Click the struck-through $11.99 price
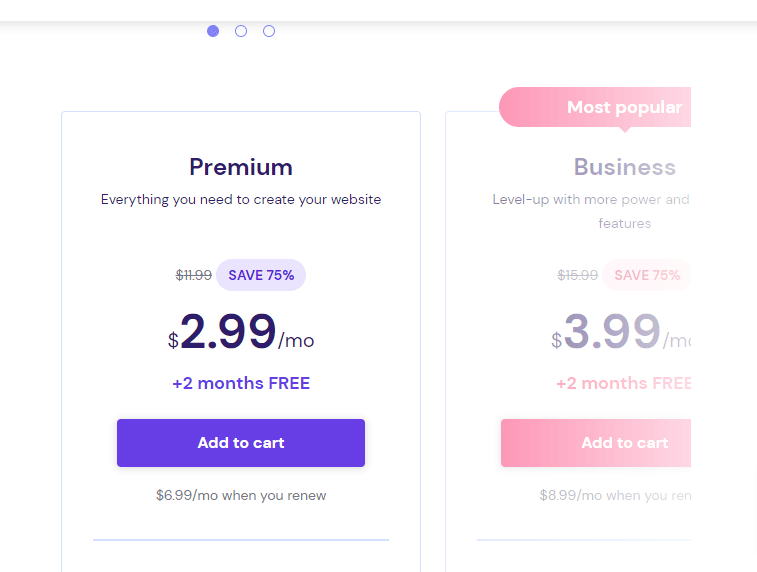Image resolution: width=757 pixels, height=572 pixels. pyautogui.click(x=194, y=275)
